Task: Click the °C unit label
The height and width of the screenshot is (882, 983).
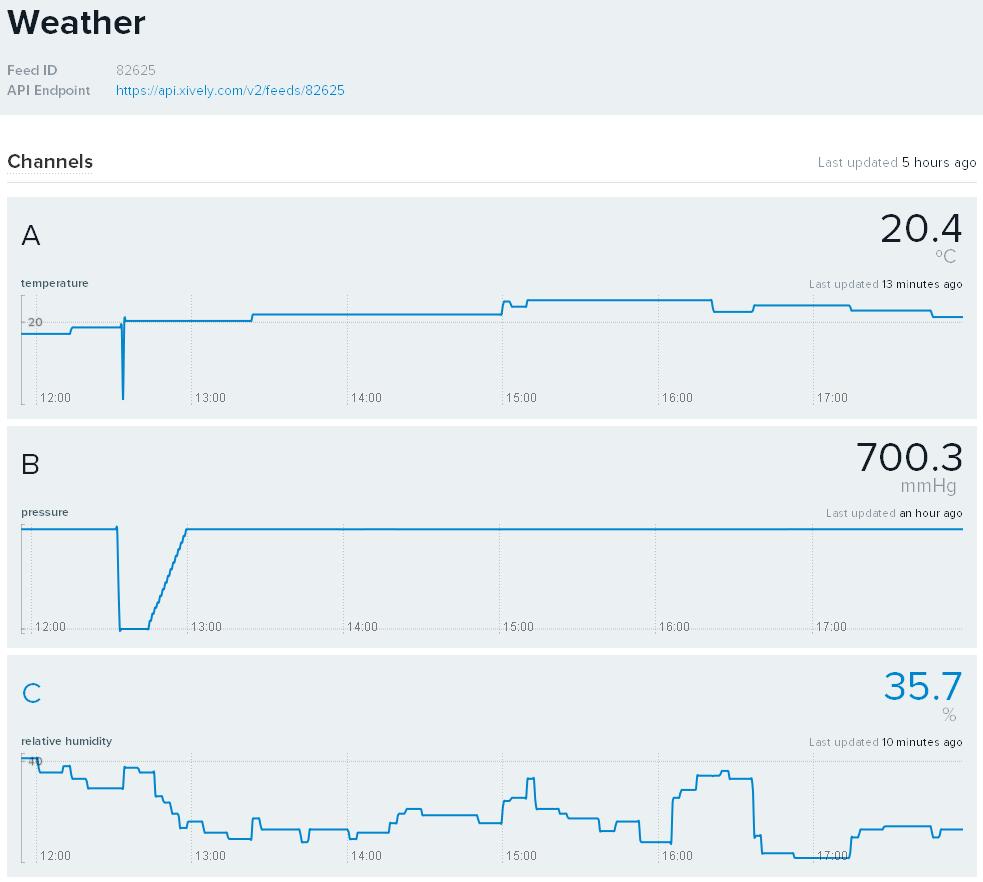Action: coord(946,257)
